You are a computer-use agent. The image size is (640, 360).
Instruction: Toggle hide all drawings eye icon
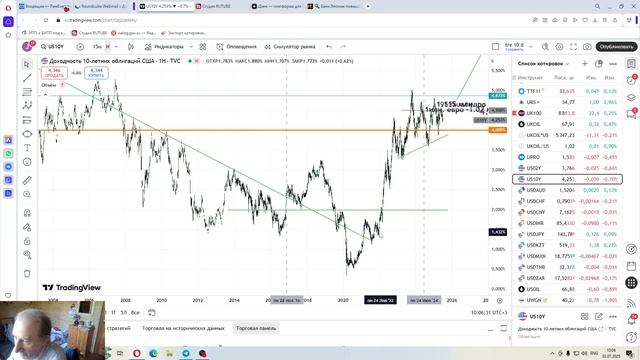tap(27, 255)
